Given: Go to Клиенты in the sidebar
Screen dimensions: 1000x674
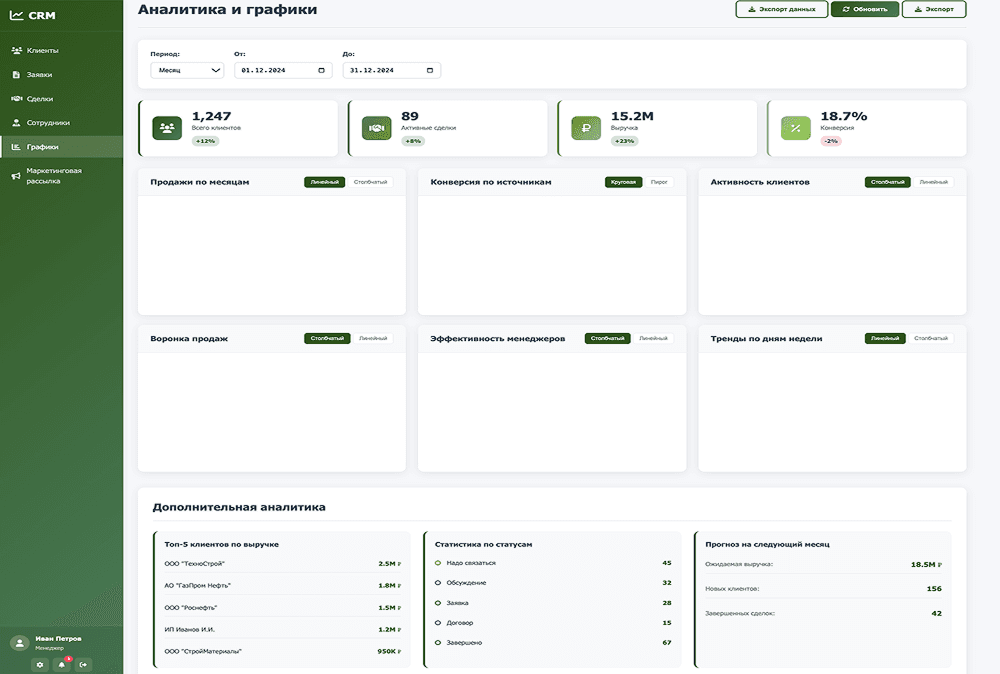Looking at the screenshot, I should (42, 50).
